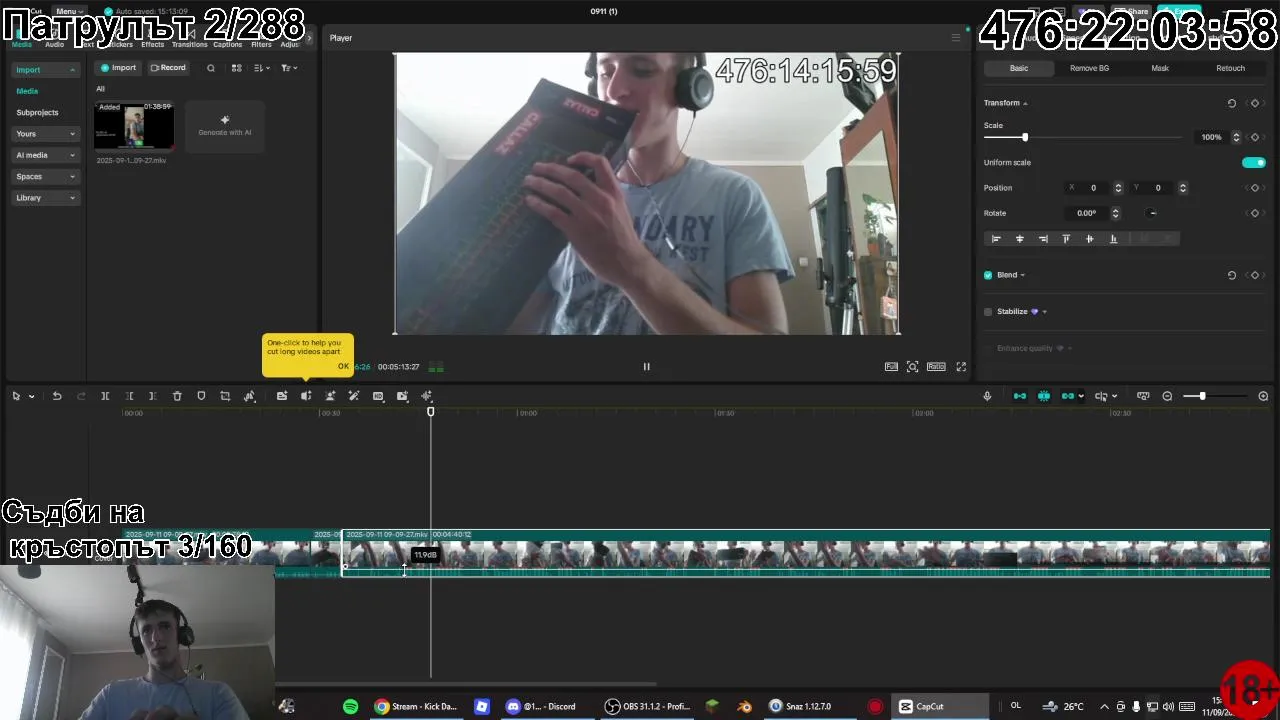Image resolution: width=1280 pixels, height=720 pixels.
Task: Reset the Transform section
Action: pos(1231,103)
